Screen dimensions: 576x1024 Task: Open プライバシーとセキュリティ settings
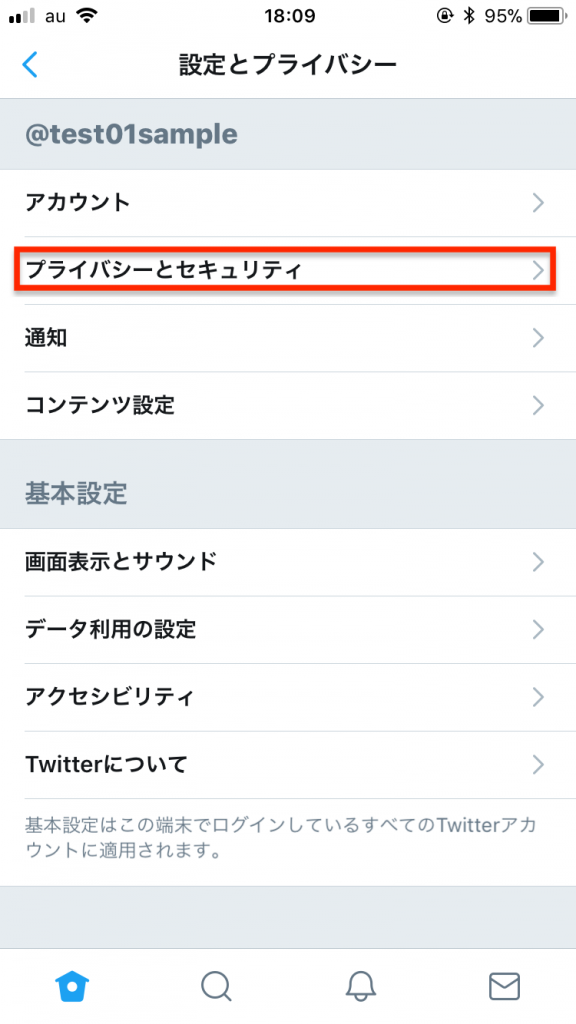click(288, 270)
